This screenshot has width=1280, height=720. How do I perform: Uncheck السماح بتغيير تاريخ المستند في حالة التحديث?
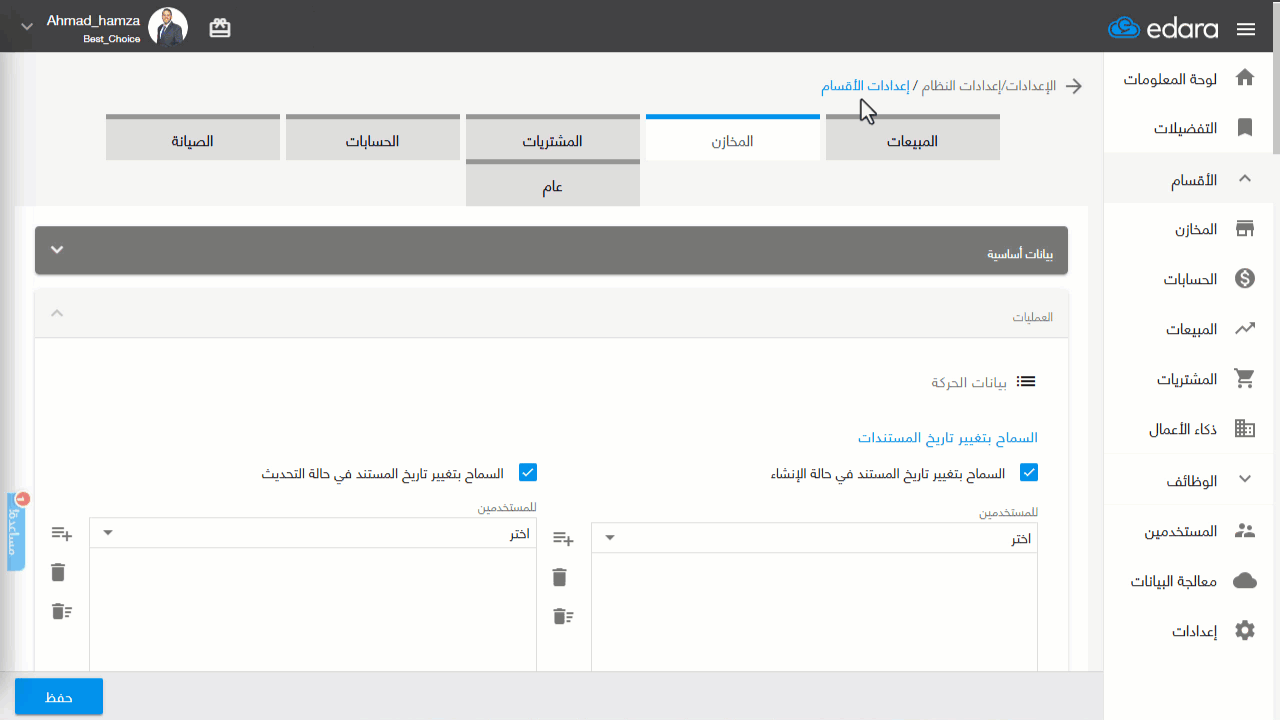click(528, 472)
